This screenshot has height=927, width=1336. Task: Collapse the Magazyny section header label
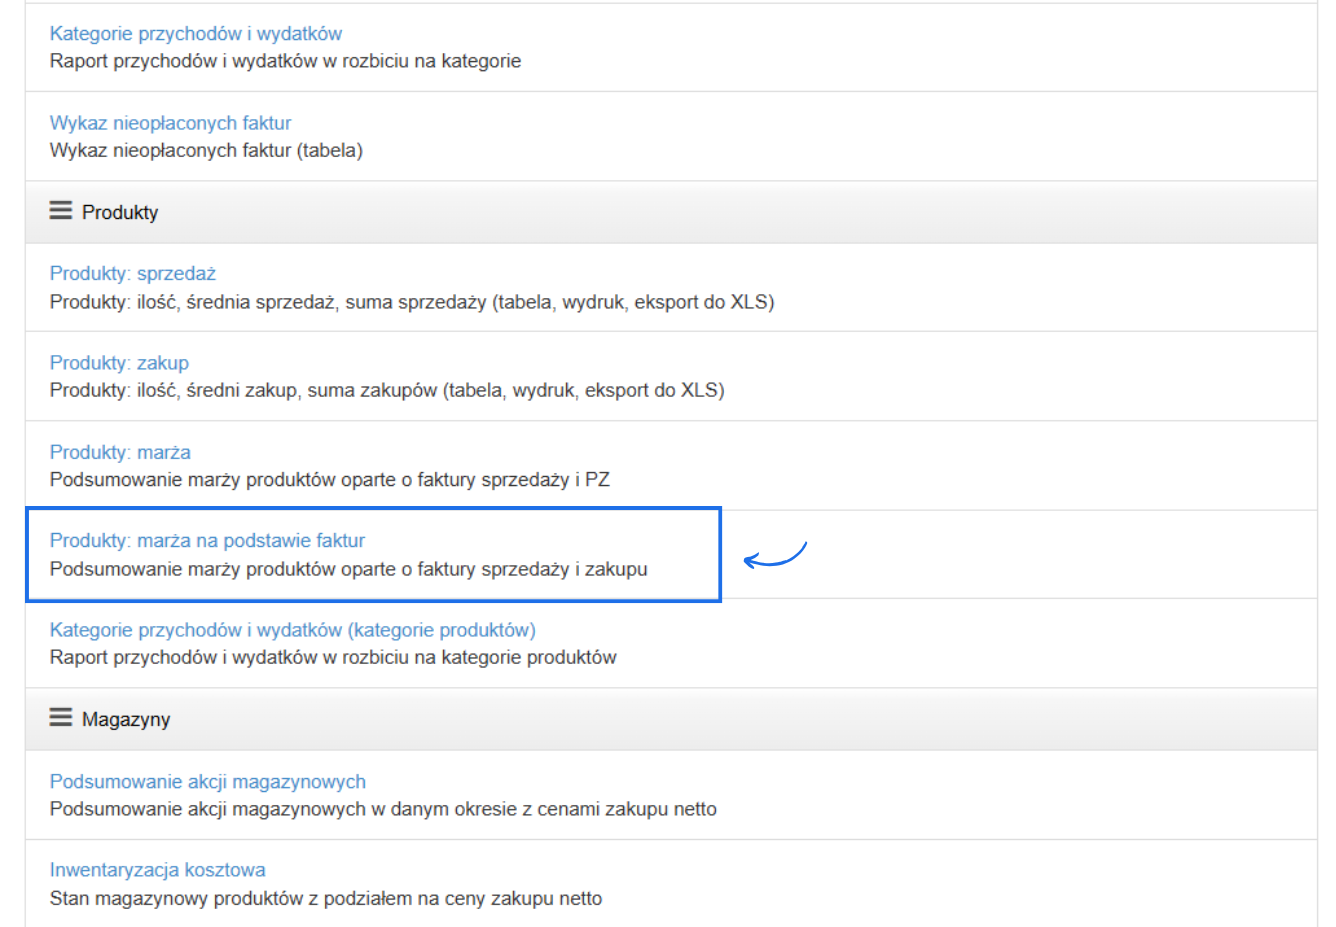click(126, 719)
